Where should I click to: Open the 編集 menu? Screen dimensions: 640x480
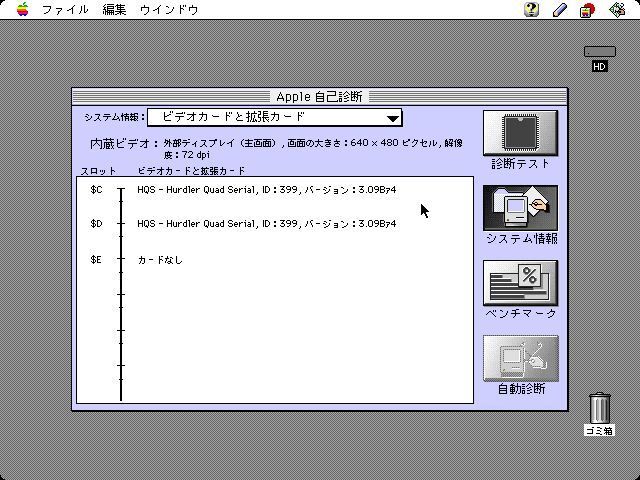[114, 9]
